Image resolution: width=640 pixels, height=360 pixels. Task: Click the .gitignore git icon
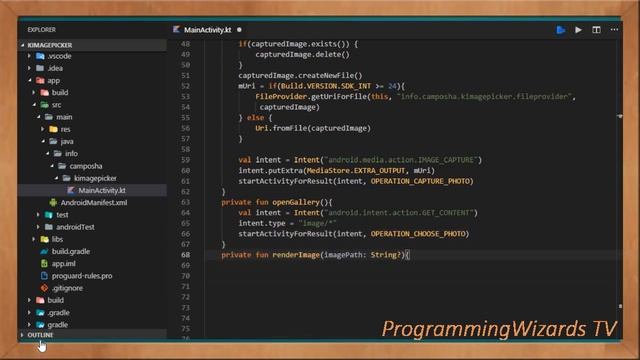pos(44,288)
